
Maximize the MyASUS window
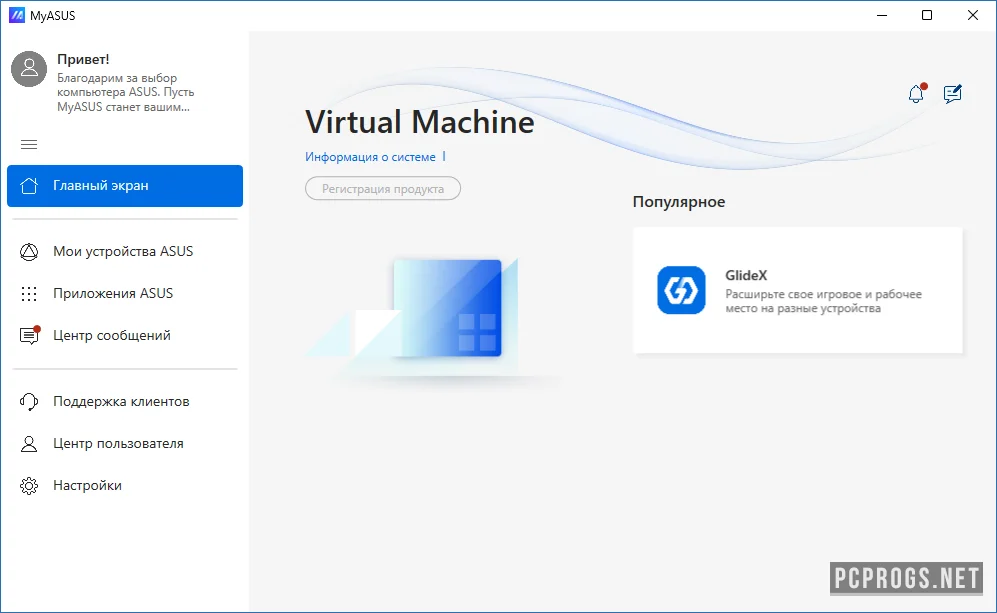pos(927,15)
